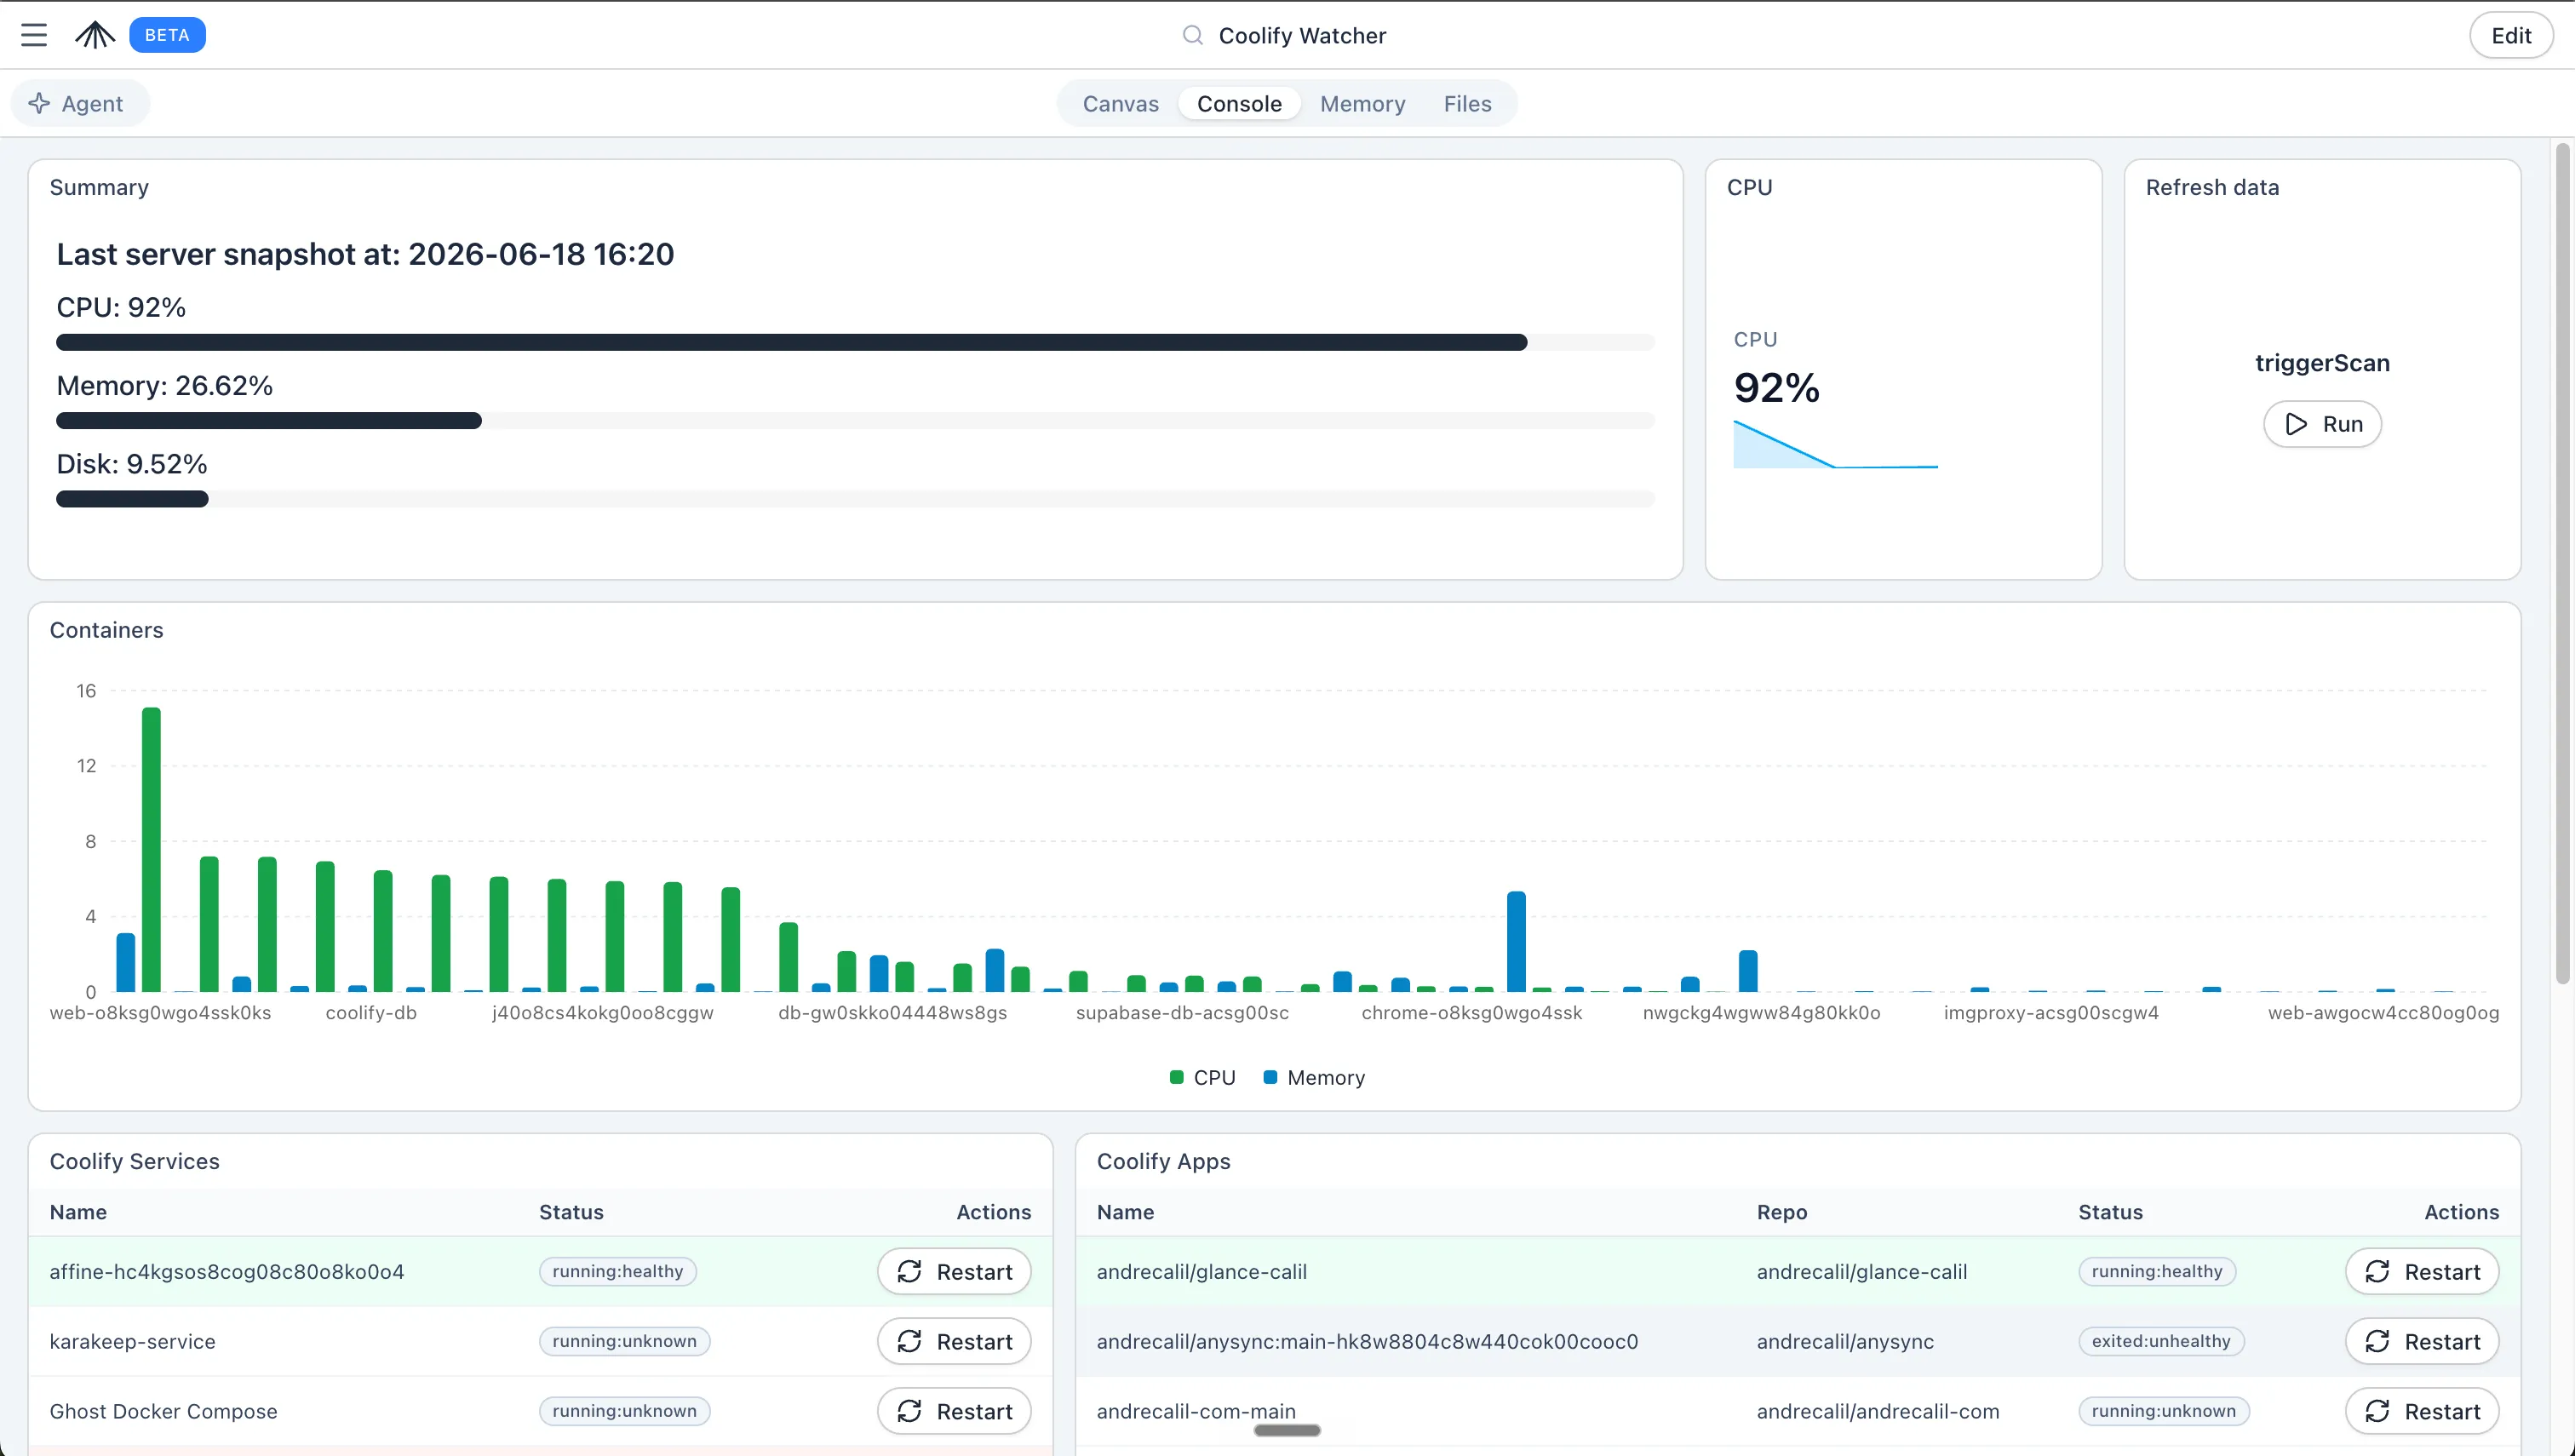The height and width of the screenshot is (1456, 2575).
Task: Select the karakeep-service name cell
Action: pos(133,1341)
